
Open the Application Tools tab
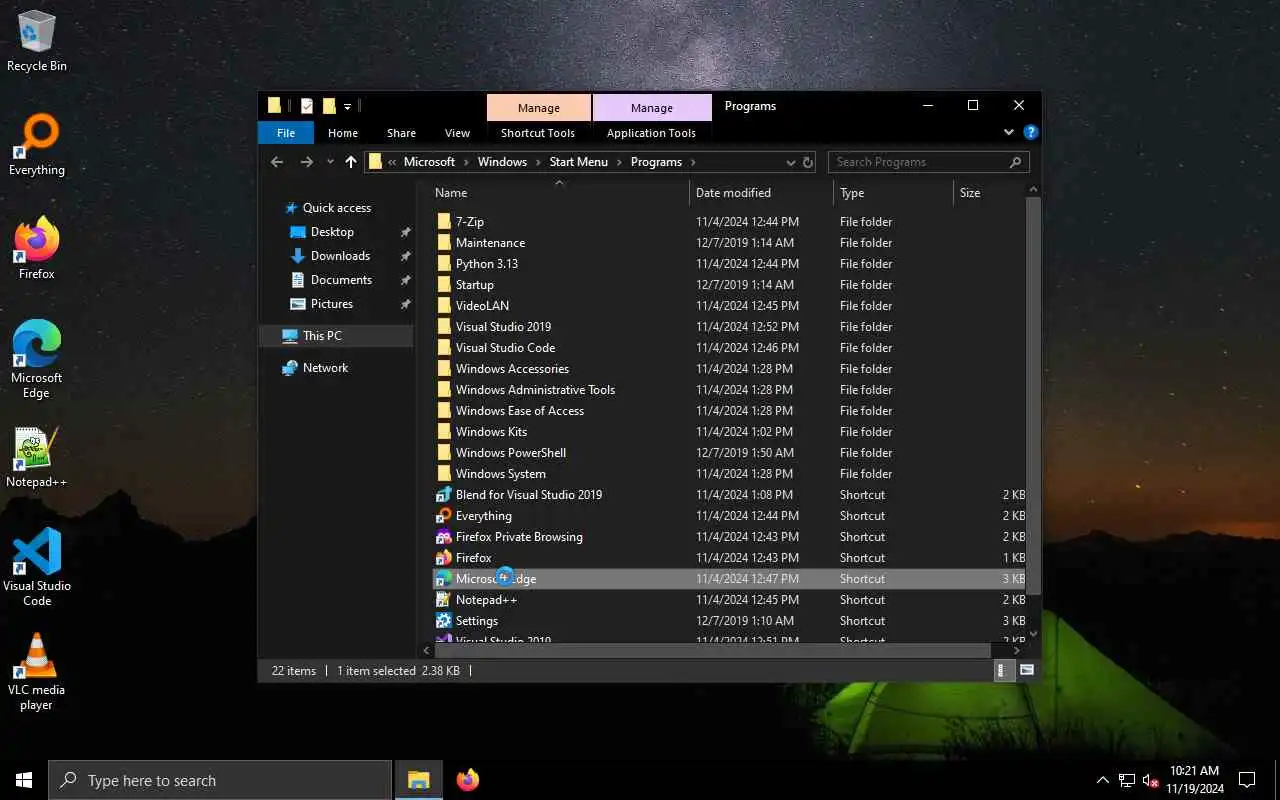coord(651,133)
